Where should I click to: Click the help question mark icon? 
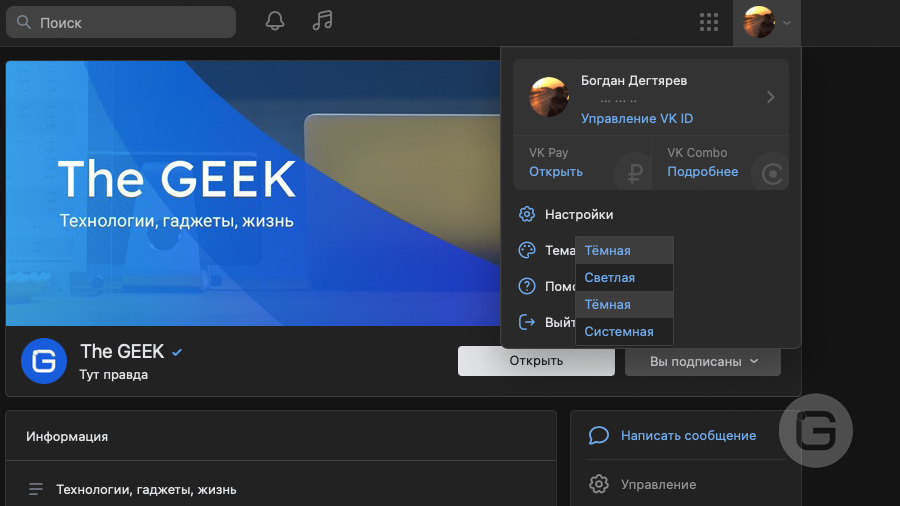pyautogui.click(x=527, y=286)
